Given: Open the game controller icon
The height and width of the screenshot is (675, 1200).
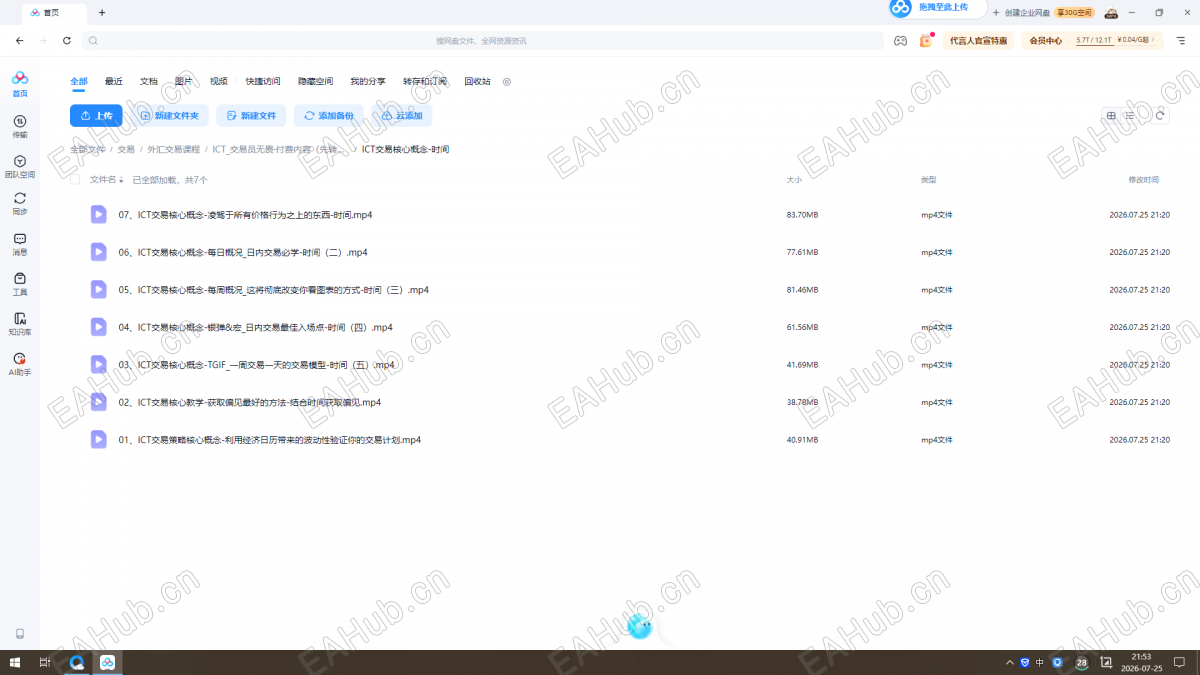Looking at the screenshot, I should (900, 41).
